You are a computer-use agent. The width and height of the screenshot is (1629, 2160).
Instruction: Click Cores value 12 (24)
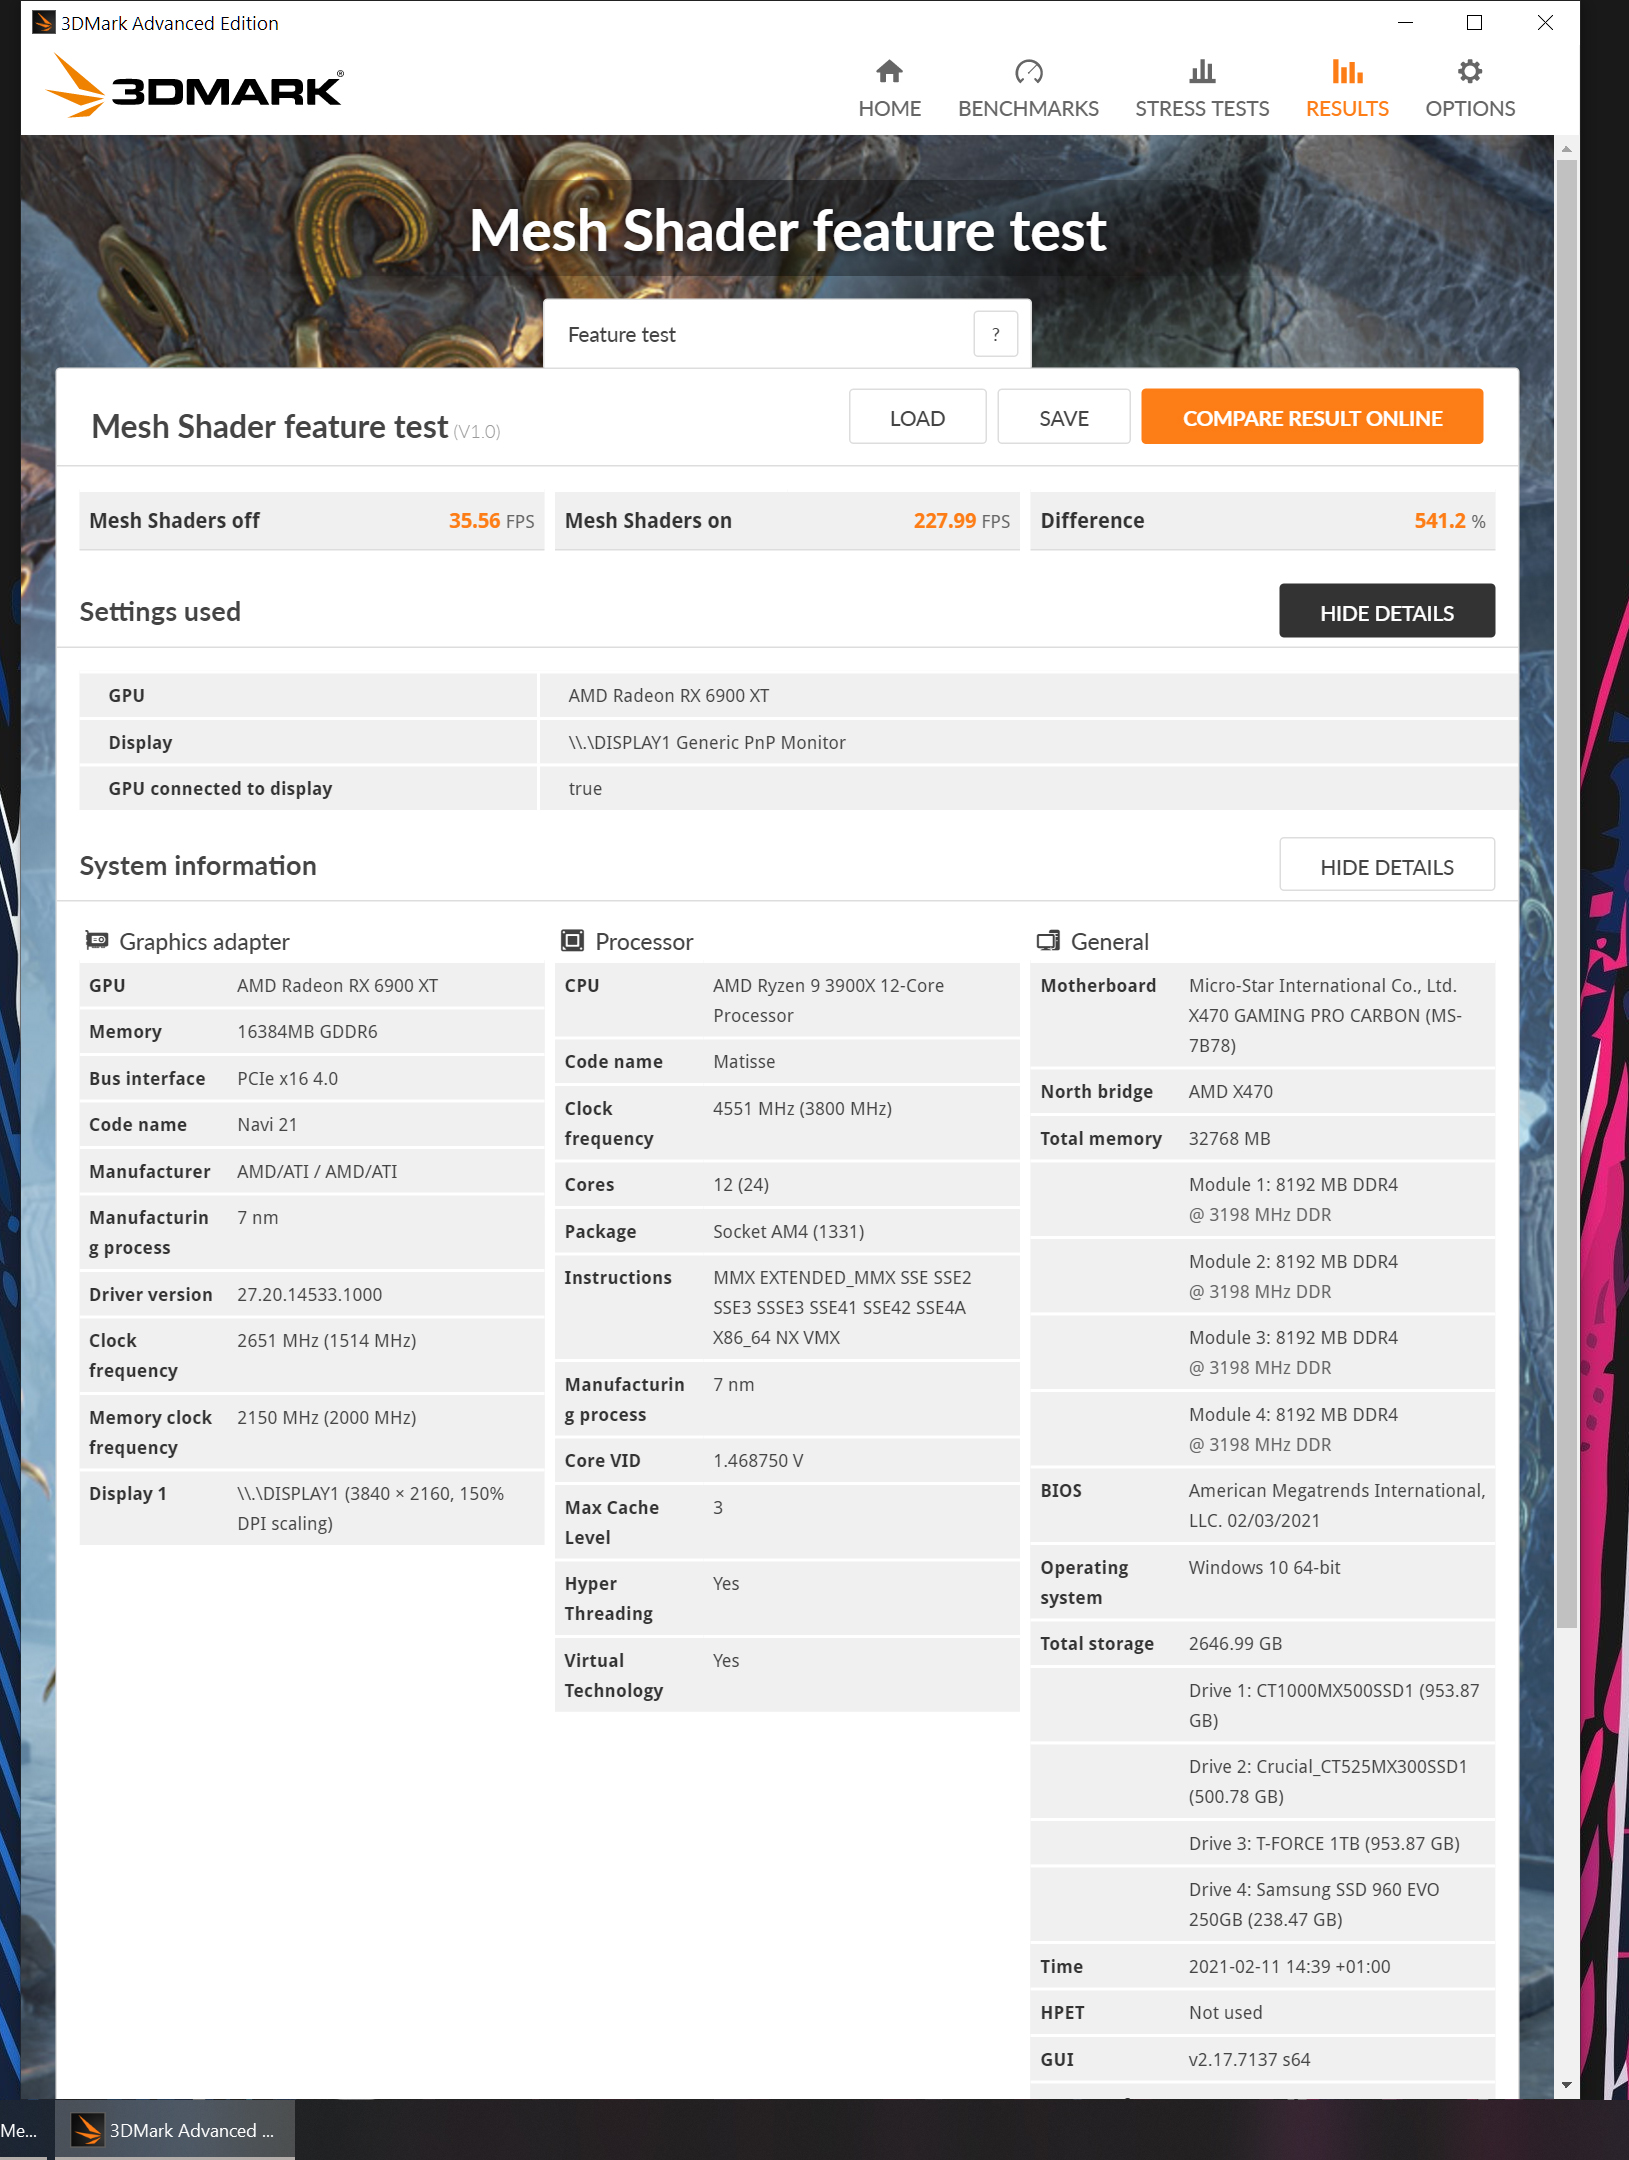pyautogui.click(x=741, y=1184)
